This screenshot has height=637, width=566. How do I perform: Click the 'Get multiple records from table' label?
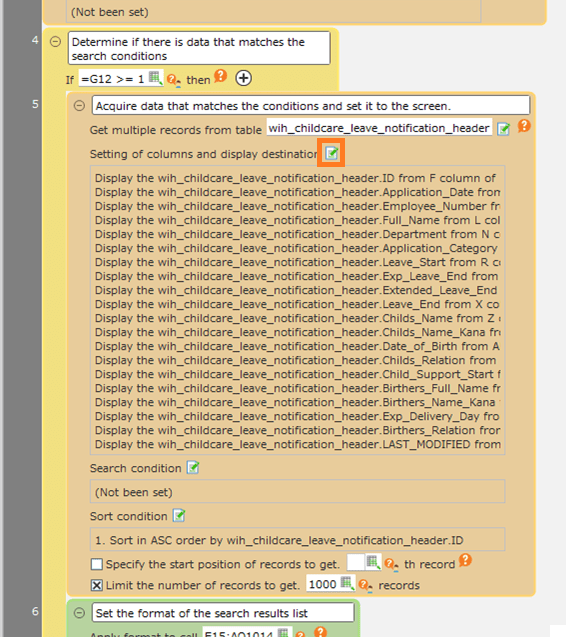pyautogui.click(x=176, y=130)
